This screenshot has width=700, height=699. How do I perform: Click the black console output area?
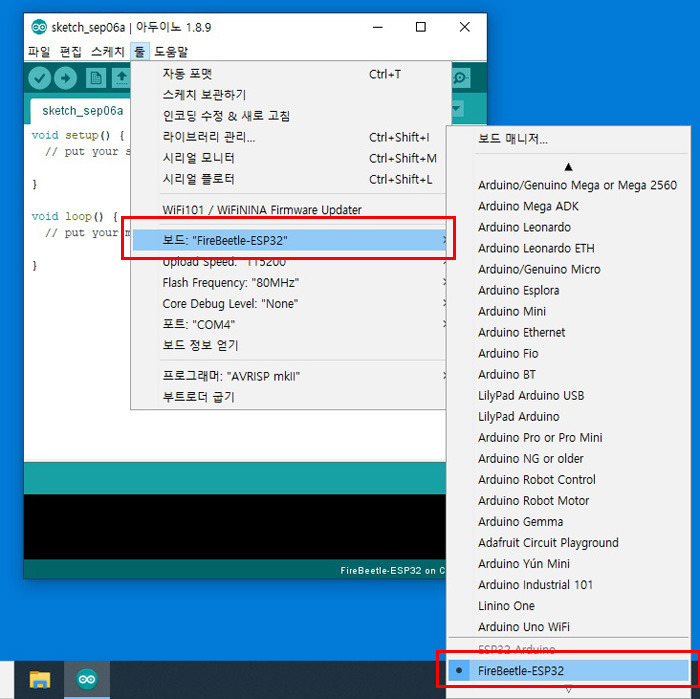[x=234, y=526]
